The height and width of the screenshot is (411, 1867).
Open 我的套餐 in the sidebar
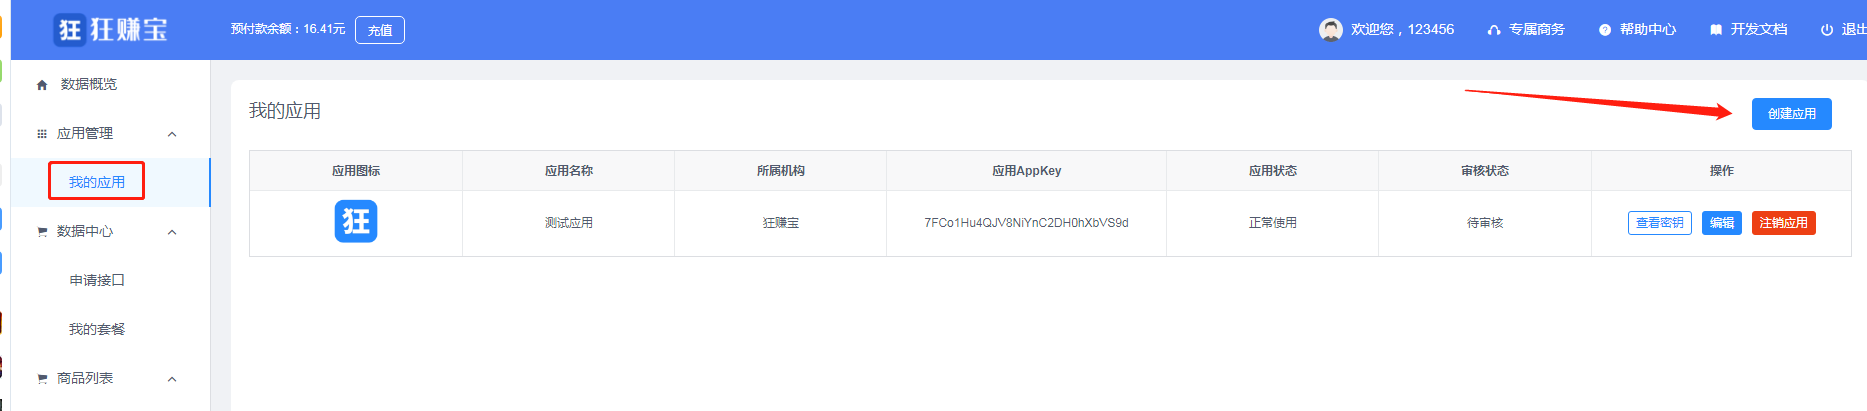(97, 329)
